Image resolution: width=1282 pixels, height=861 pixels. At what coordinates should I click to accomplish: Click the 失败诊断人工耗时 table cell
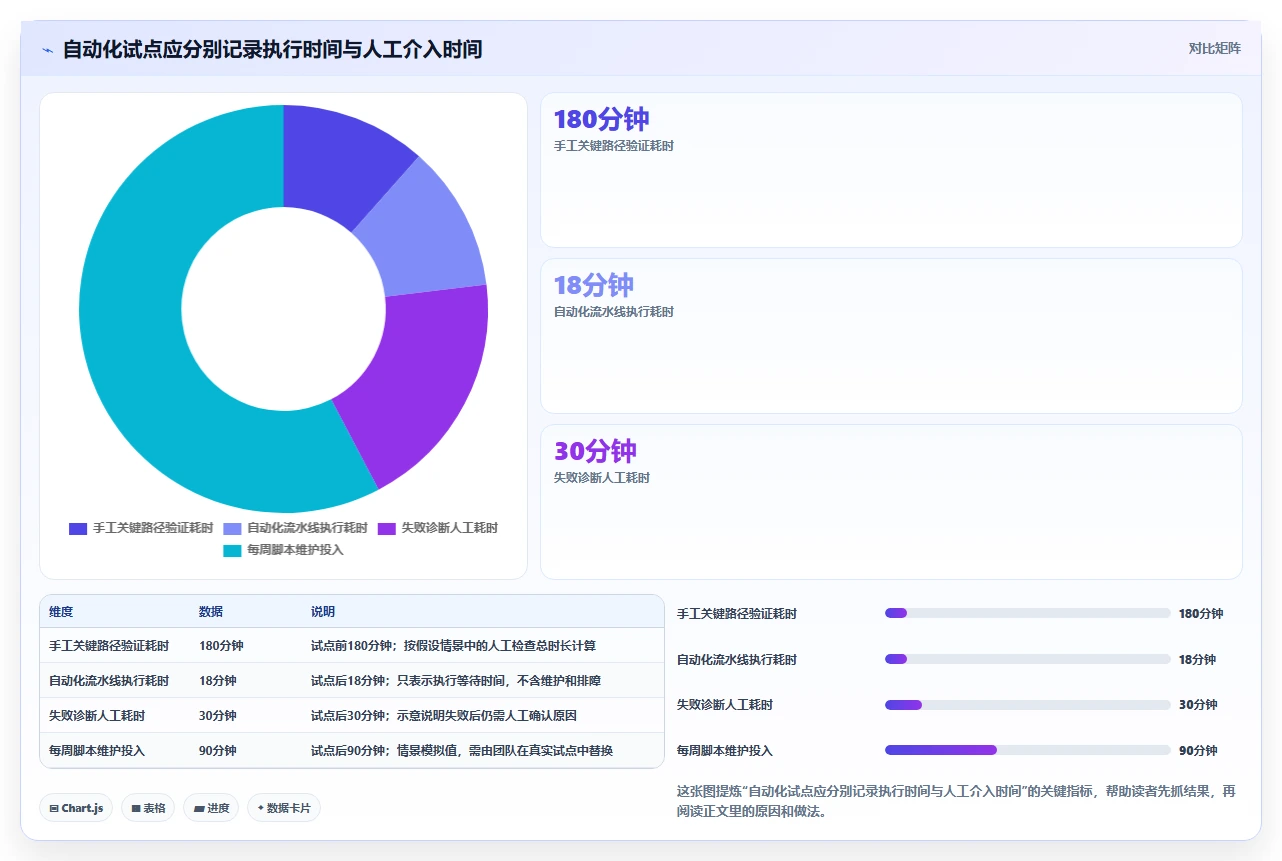pyautogui.click(x=97, y=716)
